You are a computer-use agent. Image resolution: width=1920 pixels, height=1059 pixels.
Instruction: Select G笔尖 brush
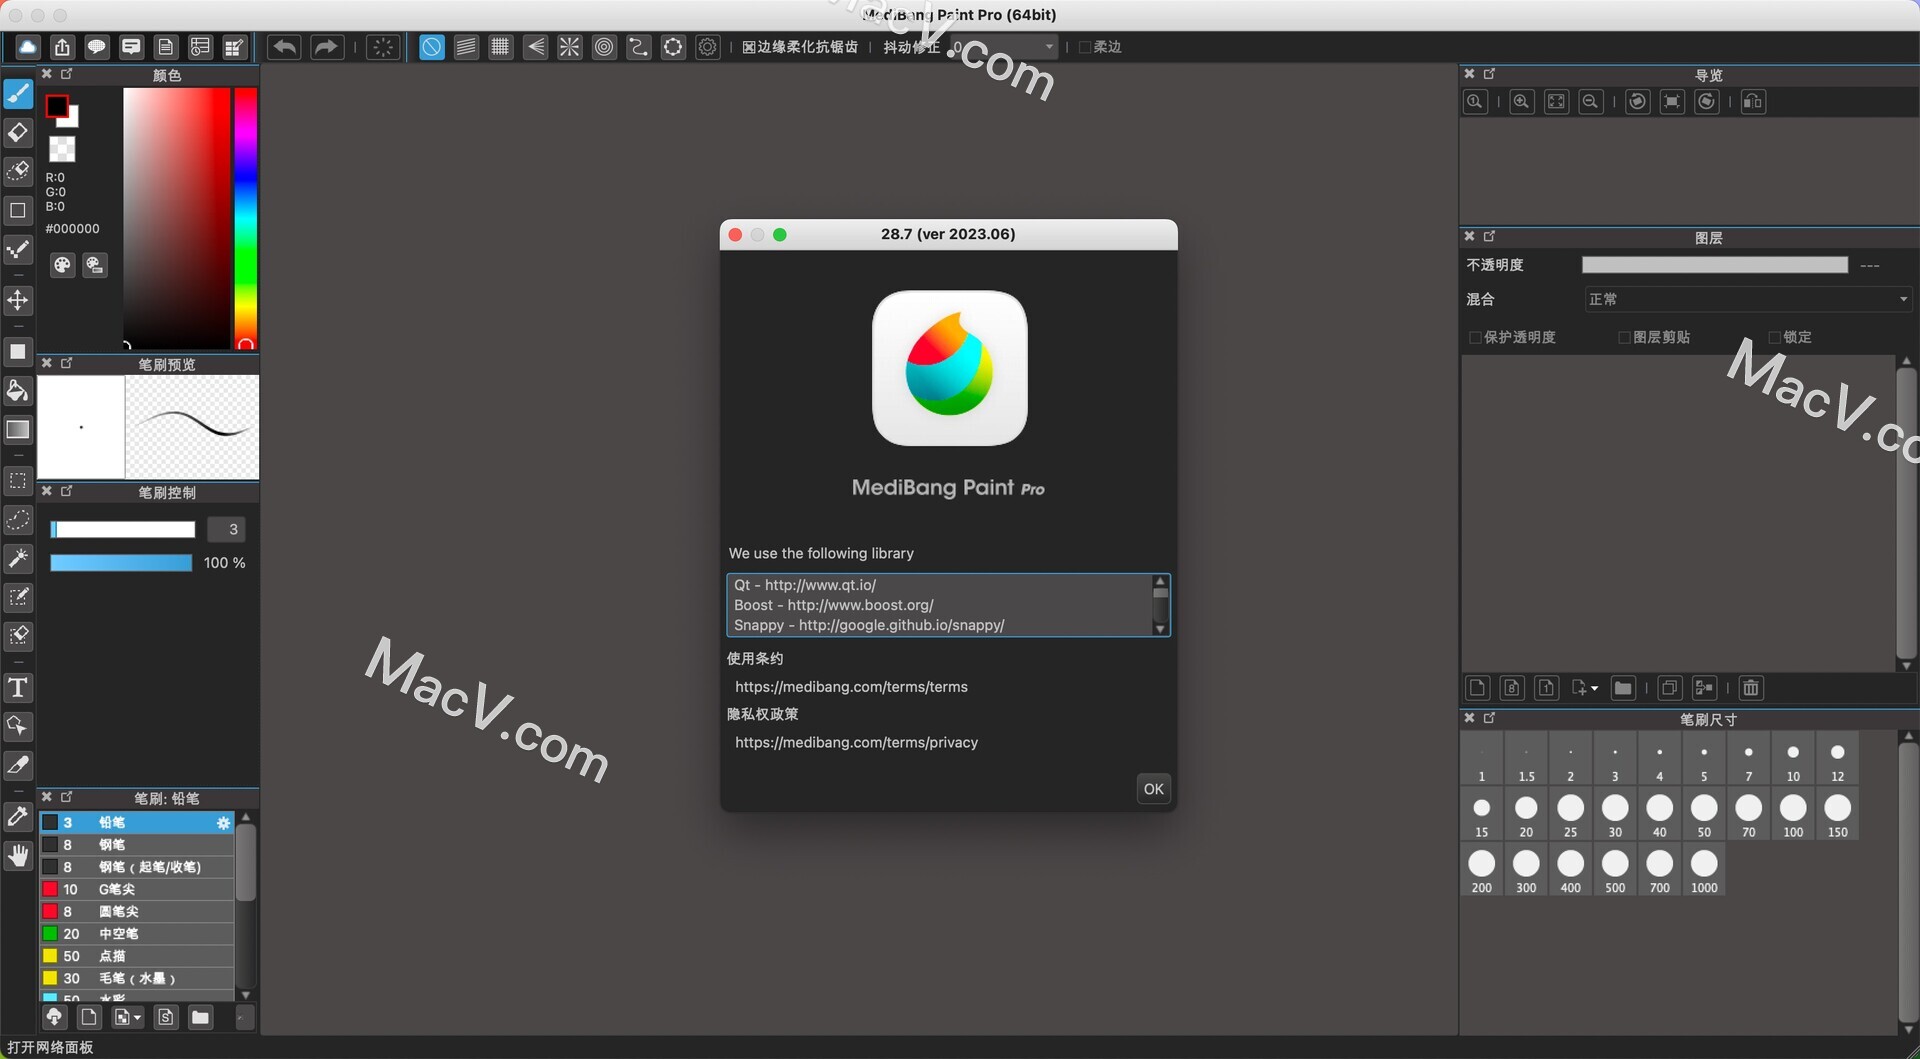tap(137, 889)
